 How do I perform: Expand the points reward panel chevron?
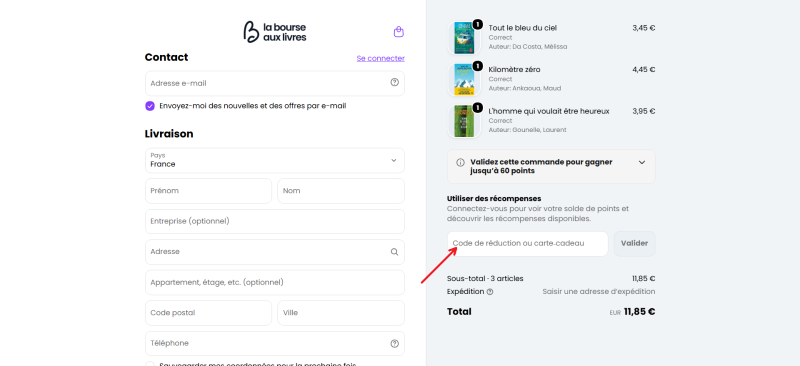tap(642, 162)
